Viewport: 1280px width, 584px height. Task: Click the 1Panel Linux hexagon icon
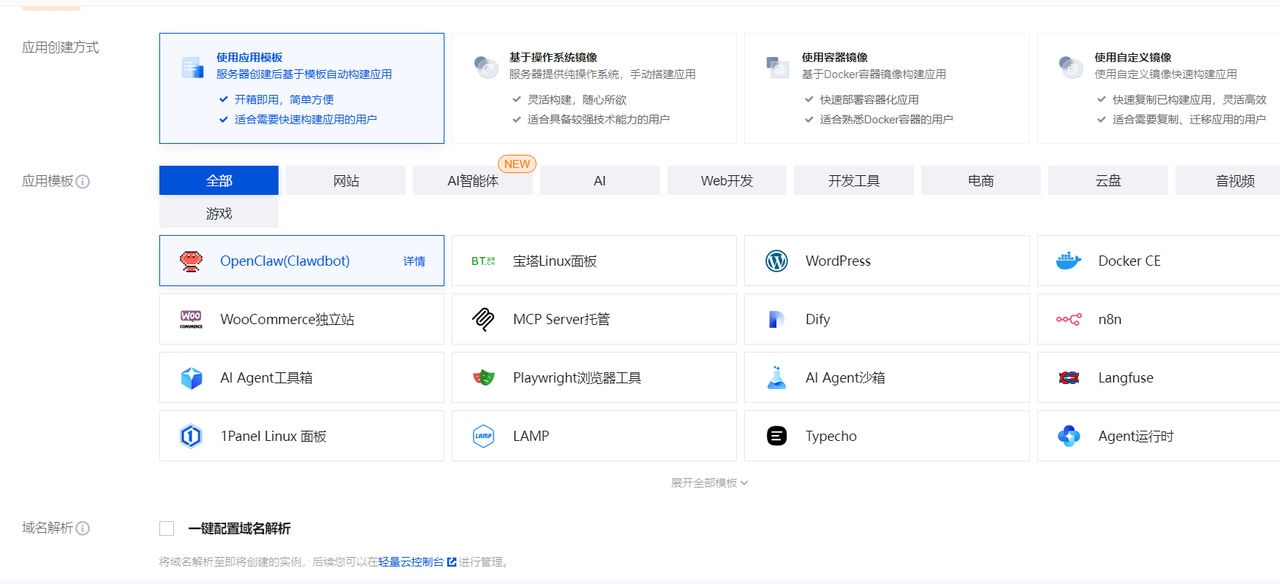click(x=191, y=436)
